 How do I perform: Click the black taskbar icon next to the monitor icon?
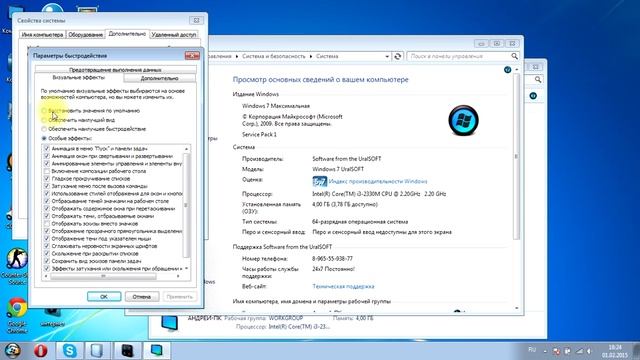click(x=127, y=350)
